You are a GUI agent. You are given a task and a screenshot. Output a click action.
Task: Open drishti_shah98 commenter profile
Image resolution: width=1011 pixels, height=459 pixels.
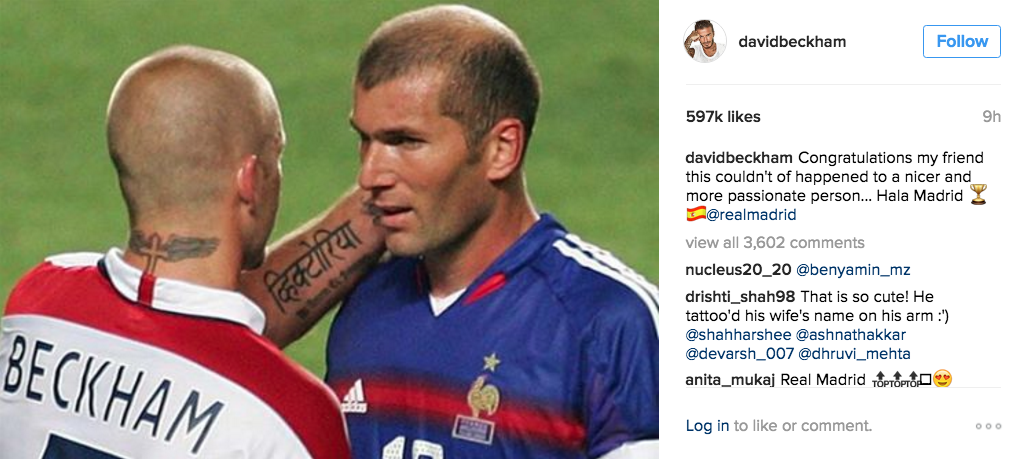pyautogui.click(x=740, y=297)
